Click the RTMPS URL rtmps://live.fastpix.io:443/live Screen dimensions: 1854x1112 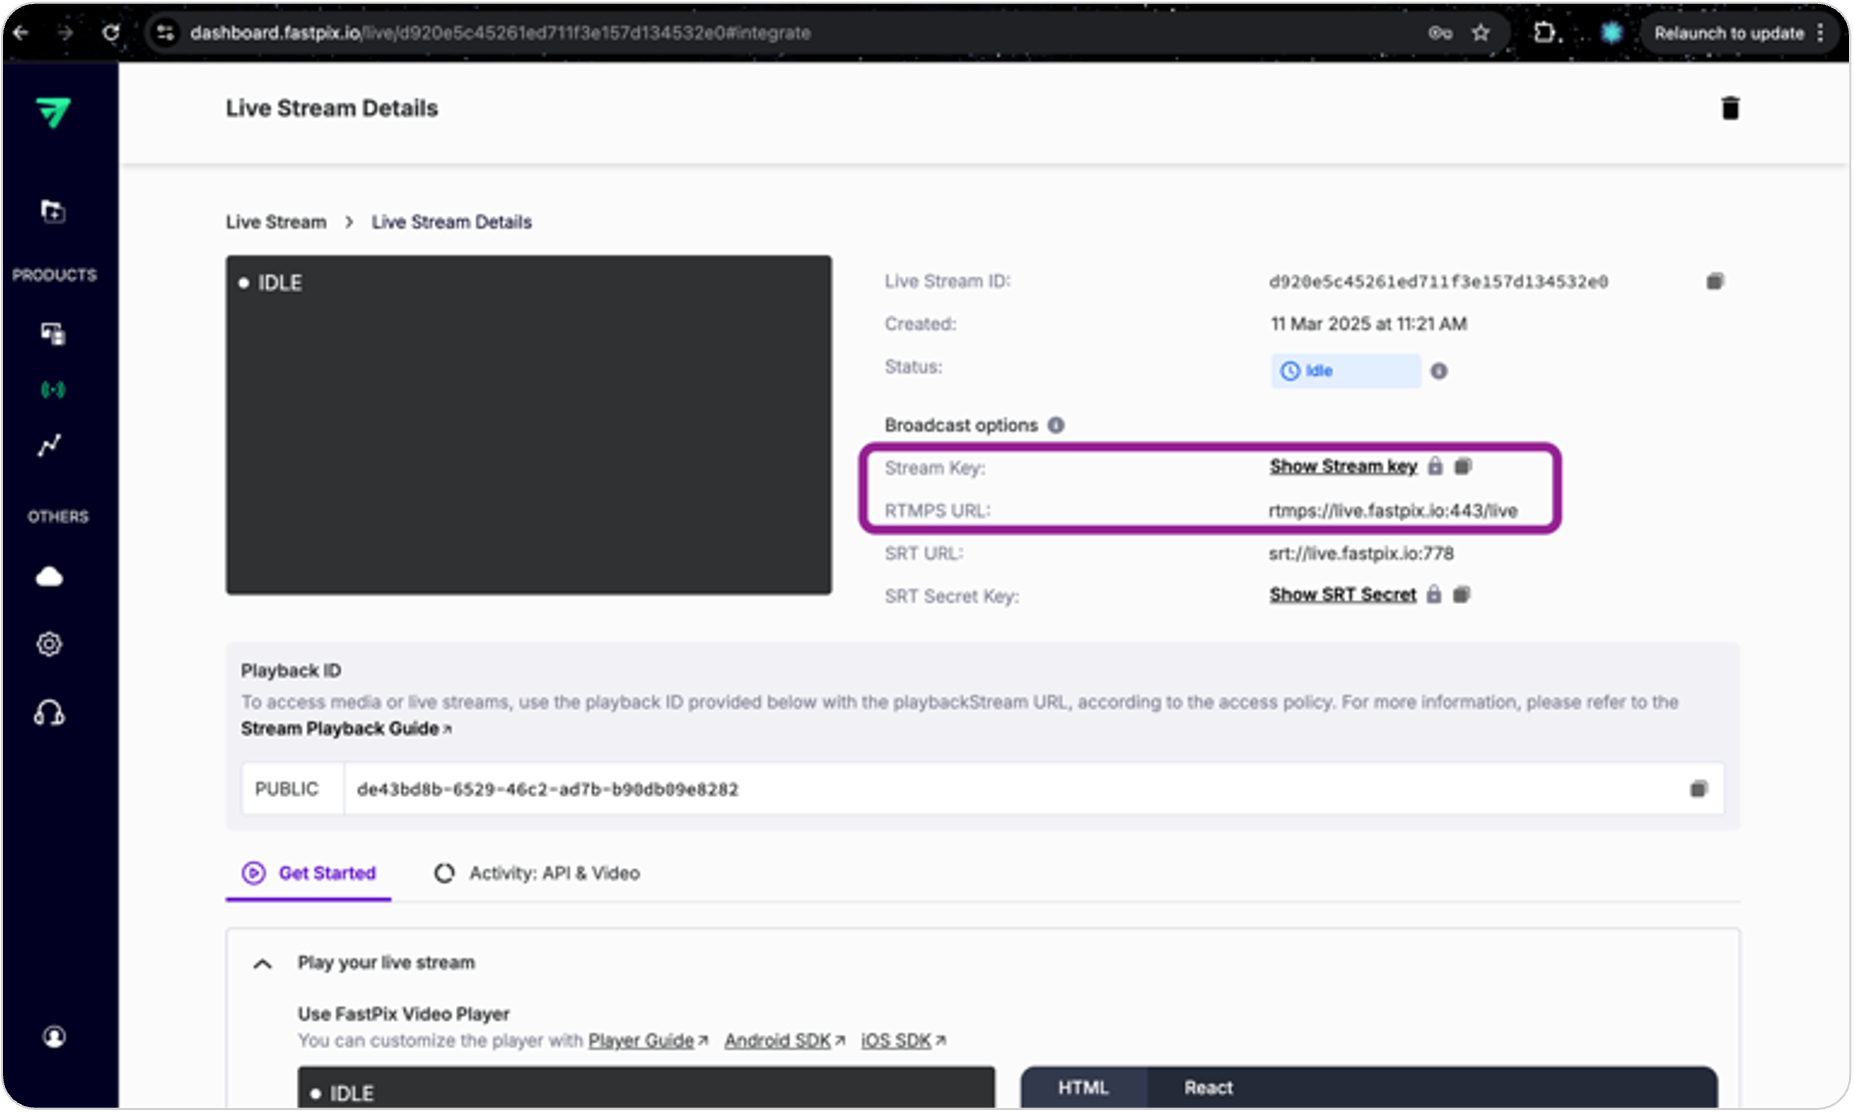pos(1393,511)
